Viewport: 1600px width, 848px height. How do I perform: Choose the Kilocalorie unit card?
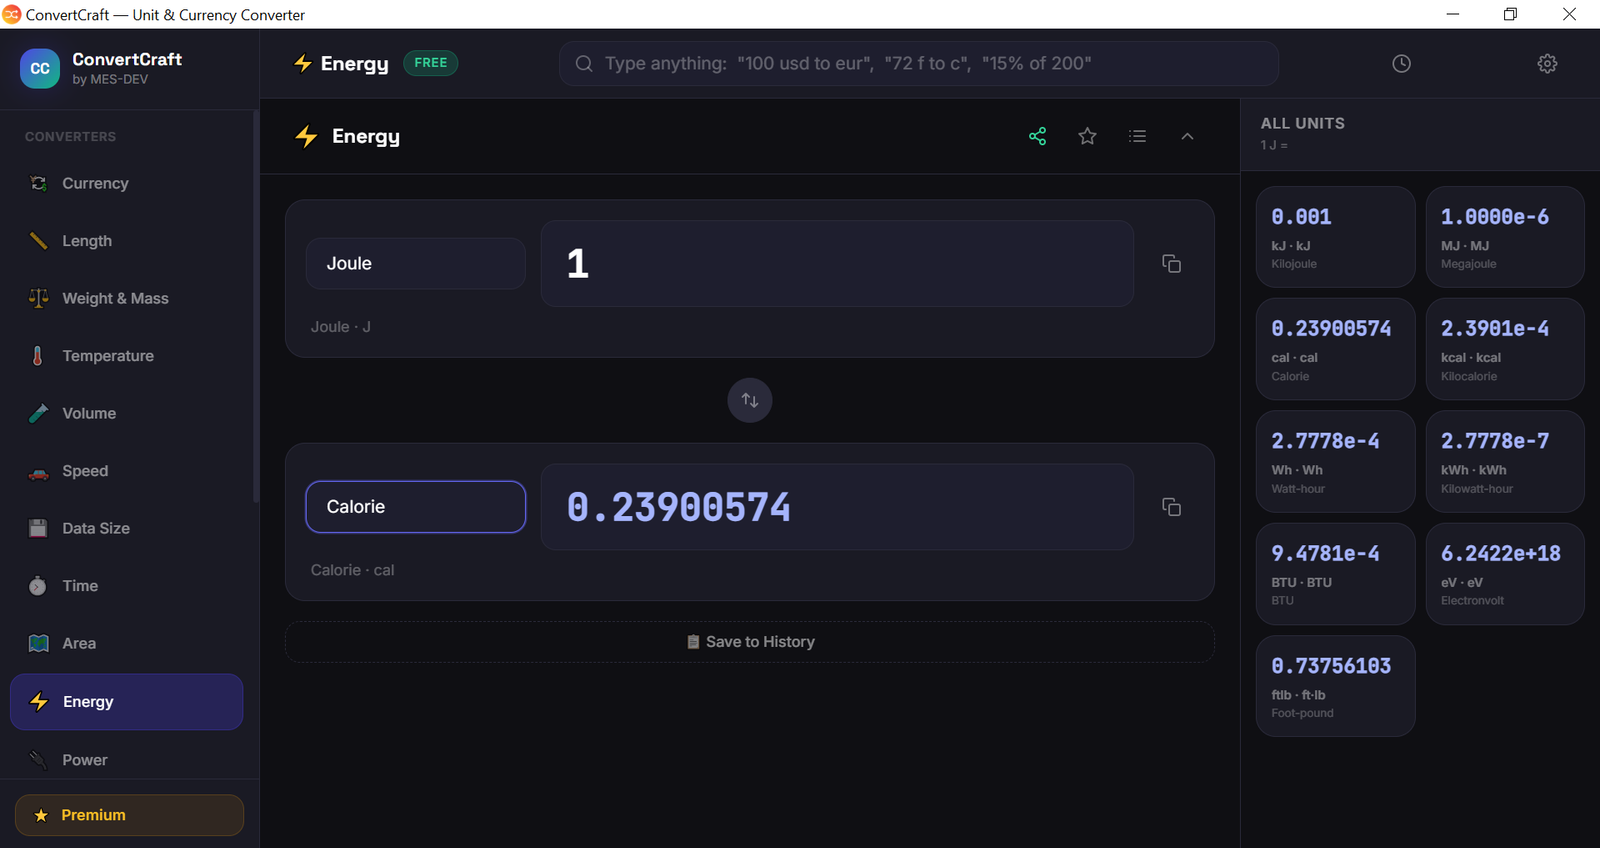(1505, 349)
